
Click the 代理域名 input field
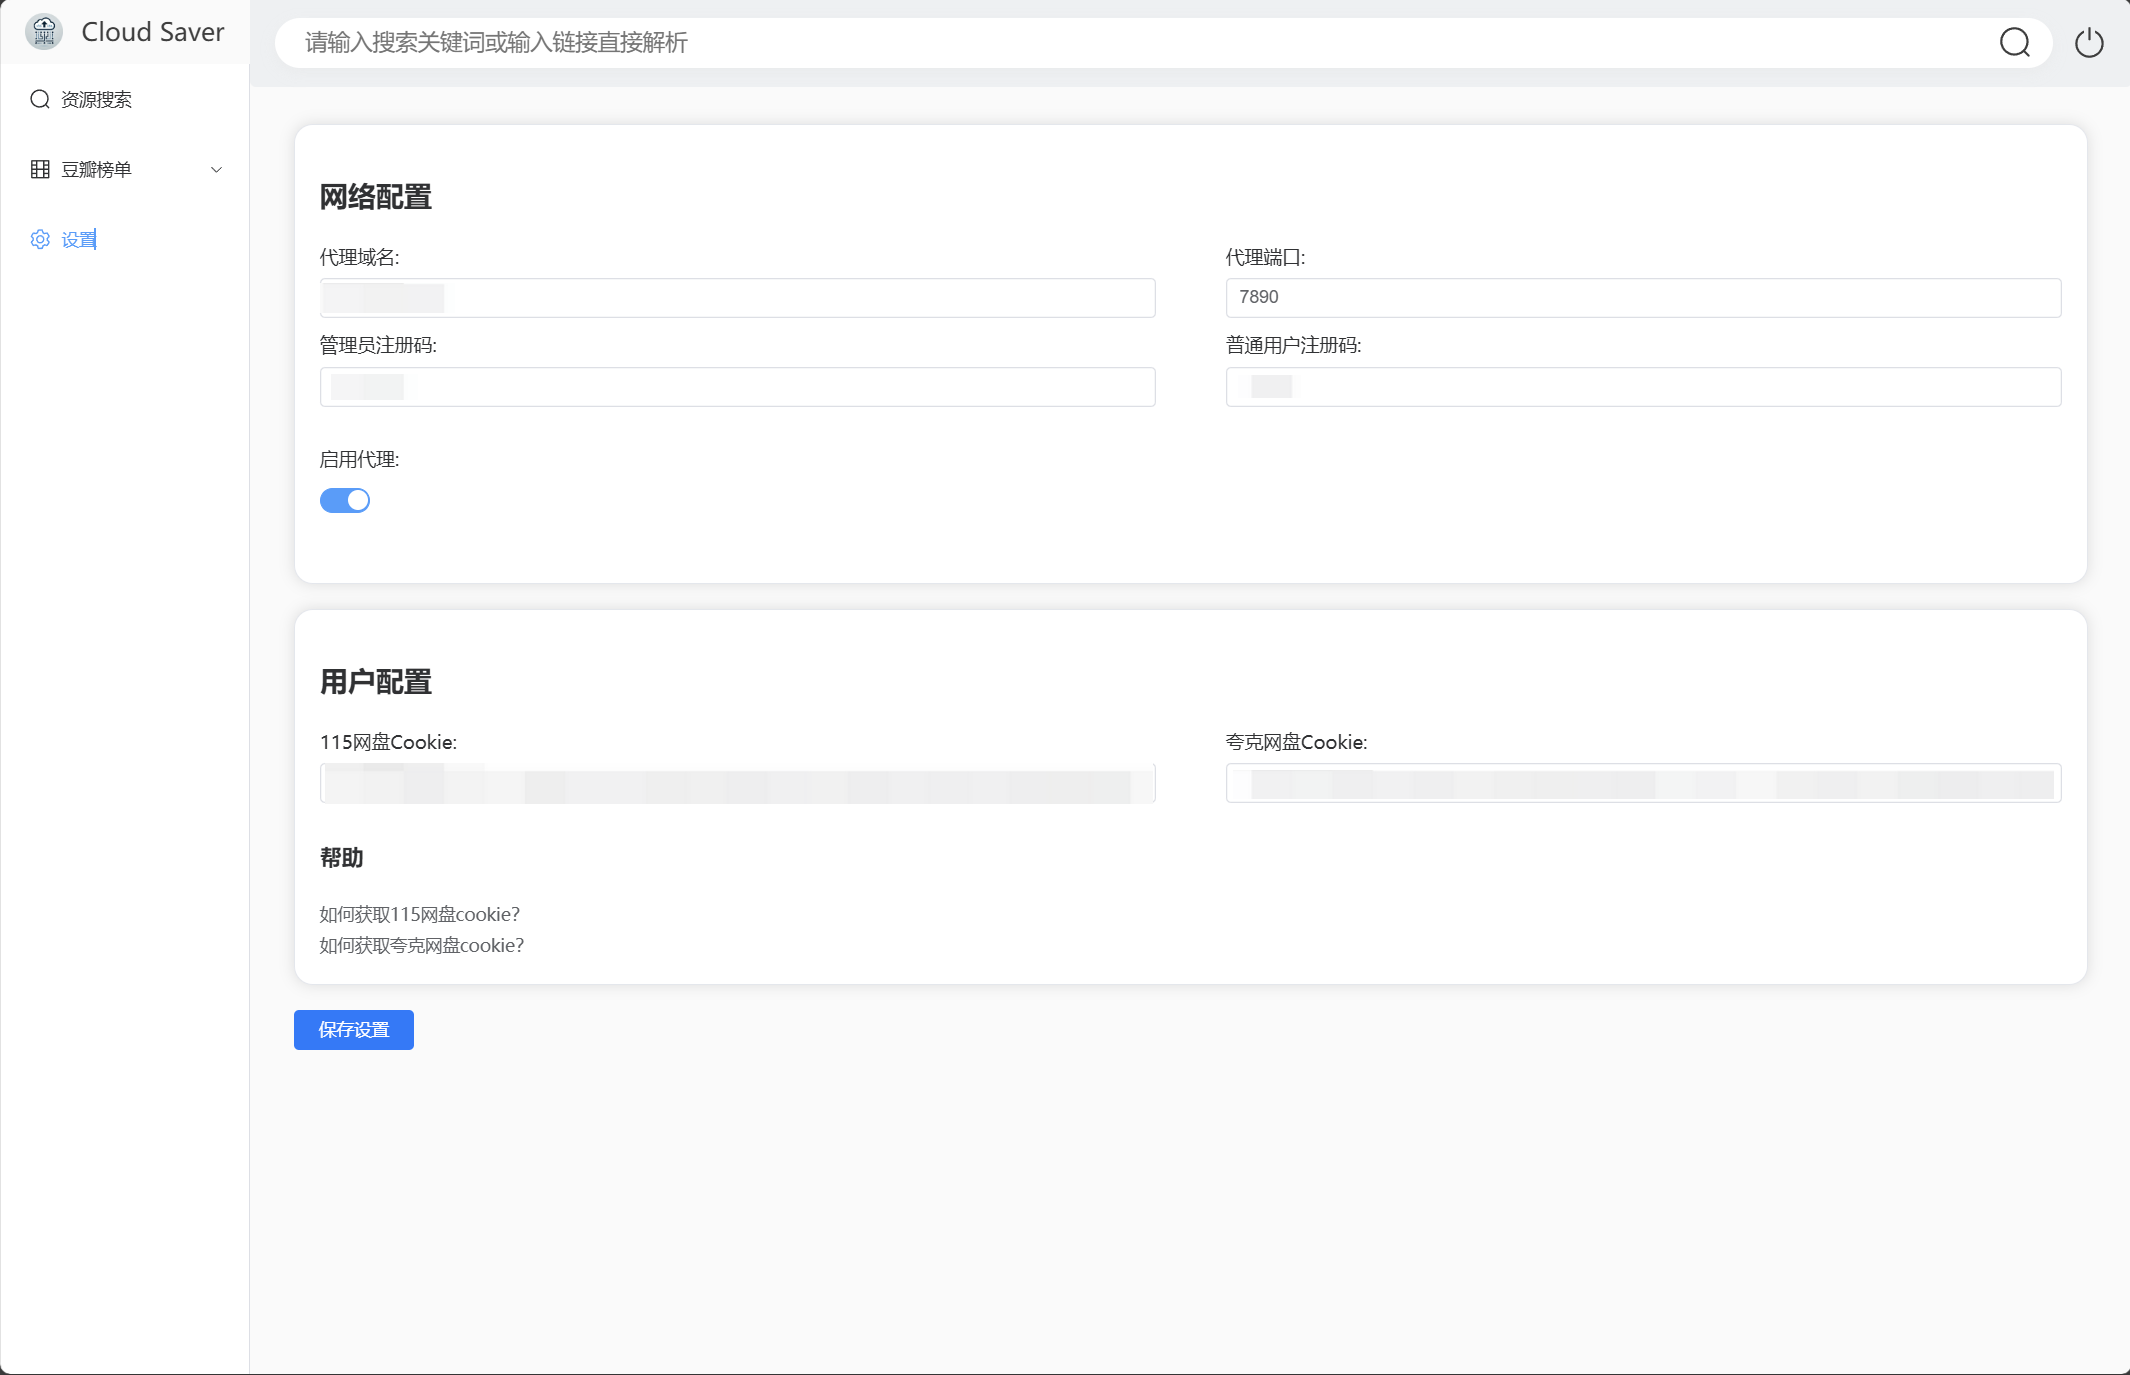(x=737, y=298)
